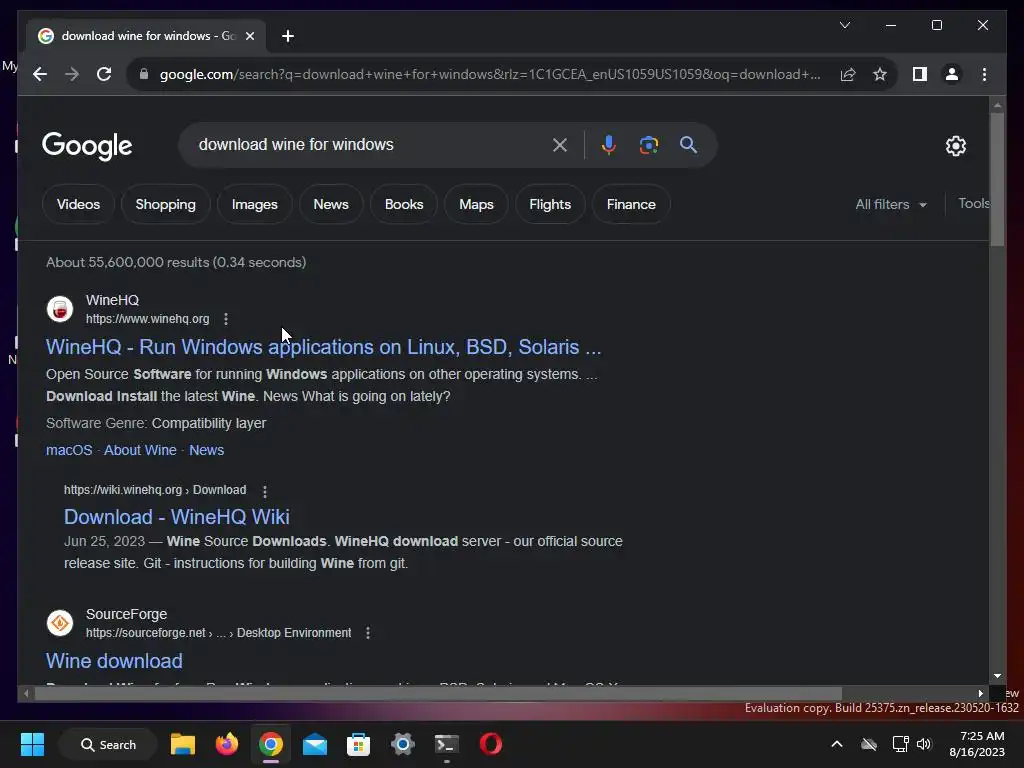Viewport: 1024px width, 768px height.
Task: Follow the News sitelink under WineHQ
Action: coord(206,450)
